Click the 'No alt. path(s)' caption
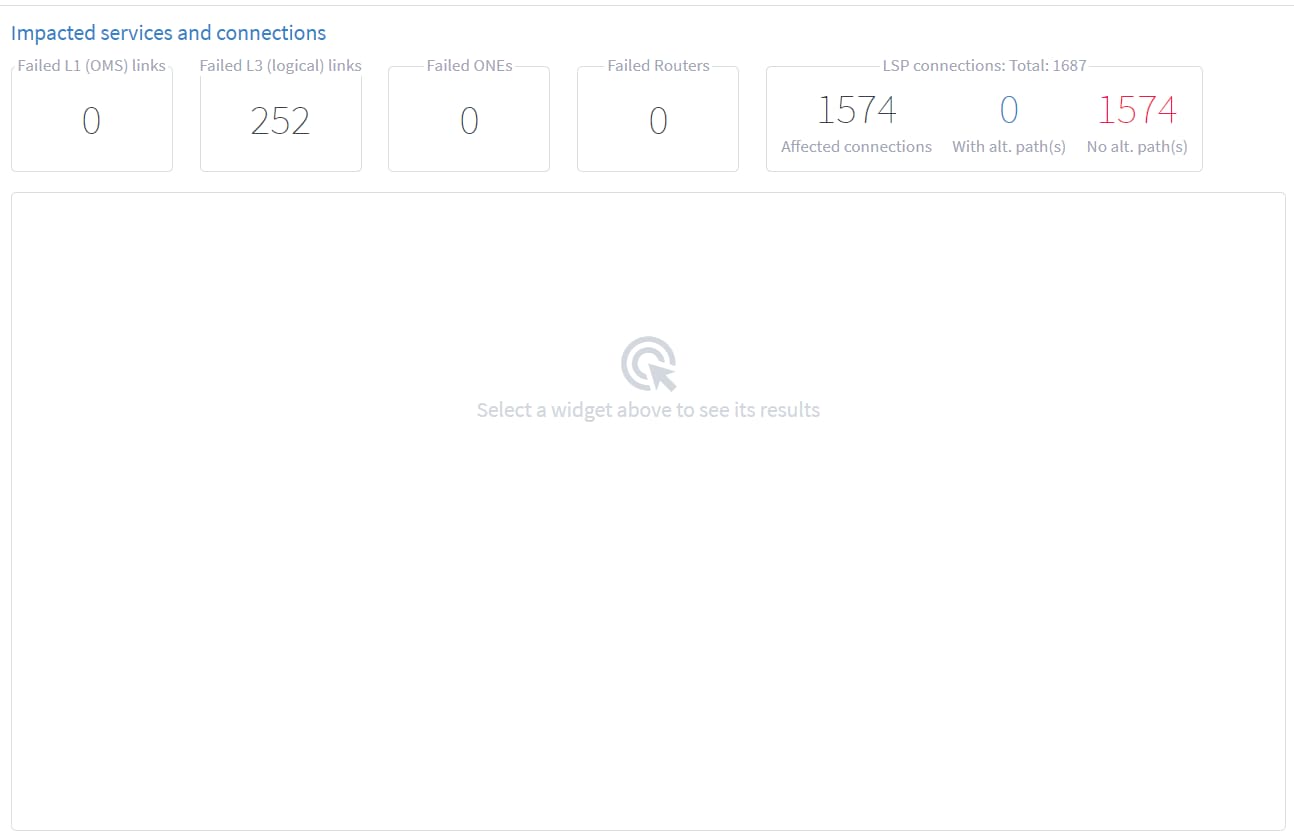 pos(1137,147)
